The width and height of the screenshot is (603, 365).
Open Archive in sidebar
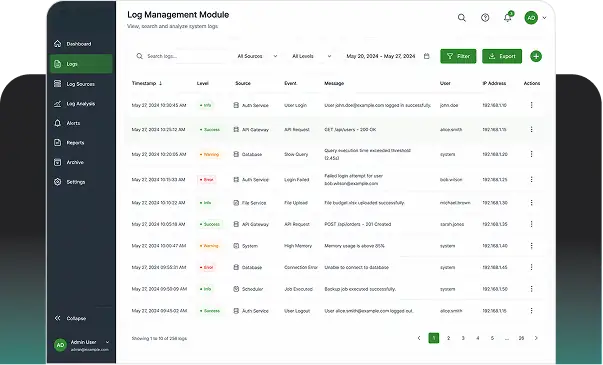[81, 162]
